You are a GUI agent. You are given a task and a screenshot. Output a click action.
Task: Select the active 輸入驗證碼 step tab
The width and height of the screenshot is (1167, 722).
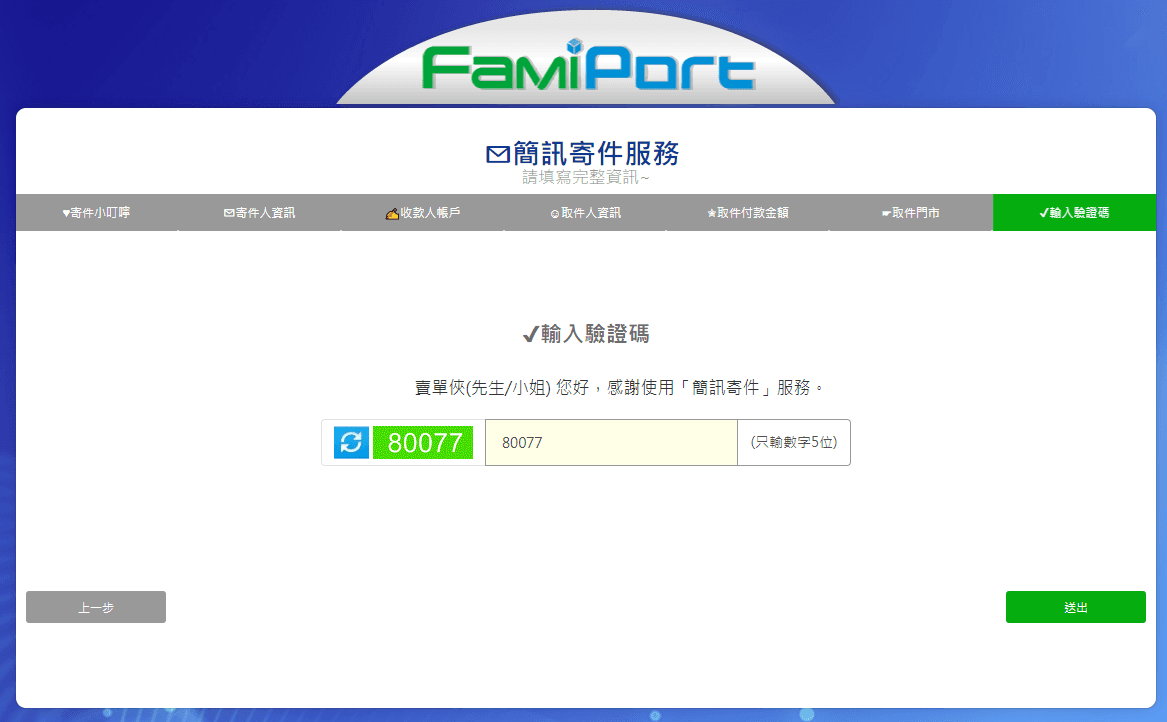tap(1074, 213)
